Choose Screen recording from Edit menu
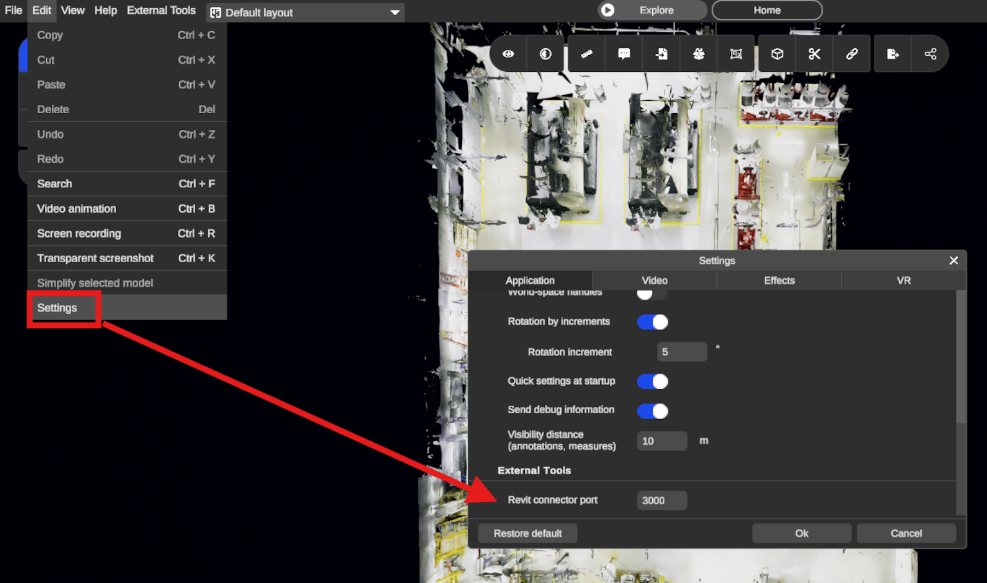This screenshot has width=987, height=583. (x=79, y=233)
